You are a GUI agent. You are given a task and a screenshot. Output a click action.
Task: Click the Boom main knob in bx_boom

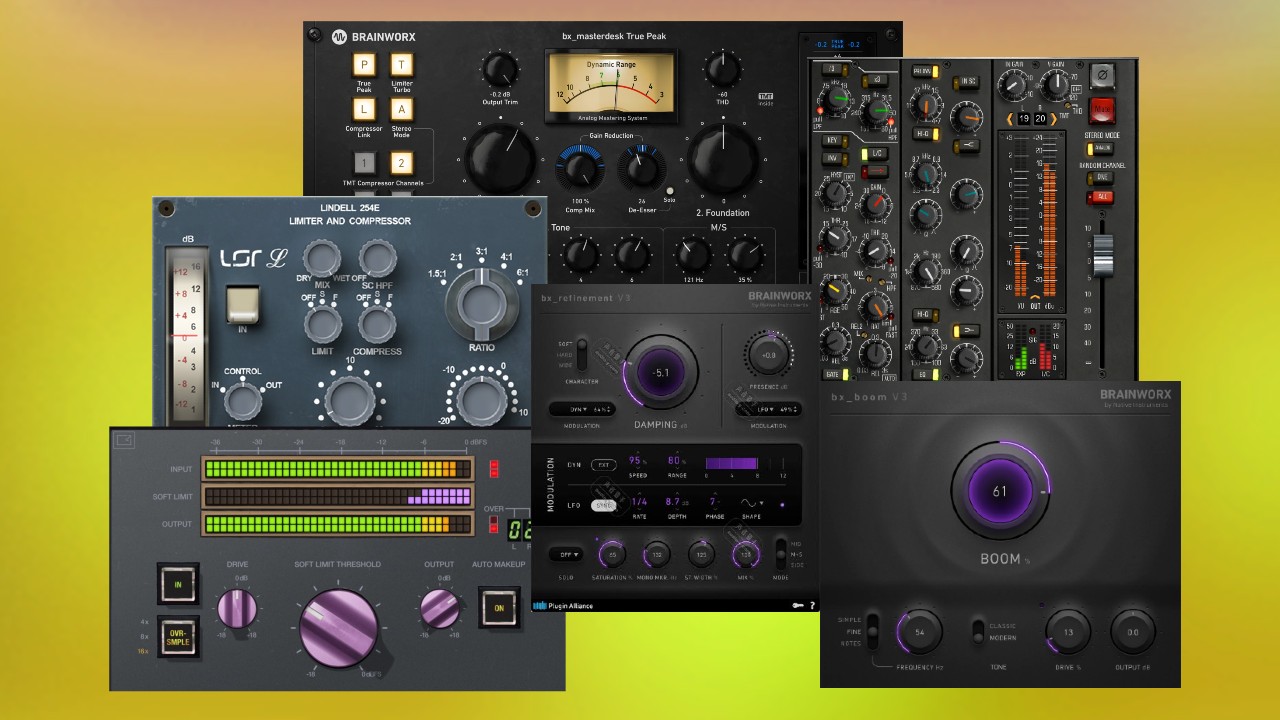1000,492
